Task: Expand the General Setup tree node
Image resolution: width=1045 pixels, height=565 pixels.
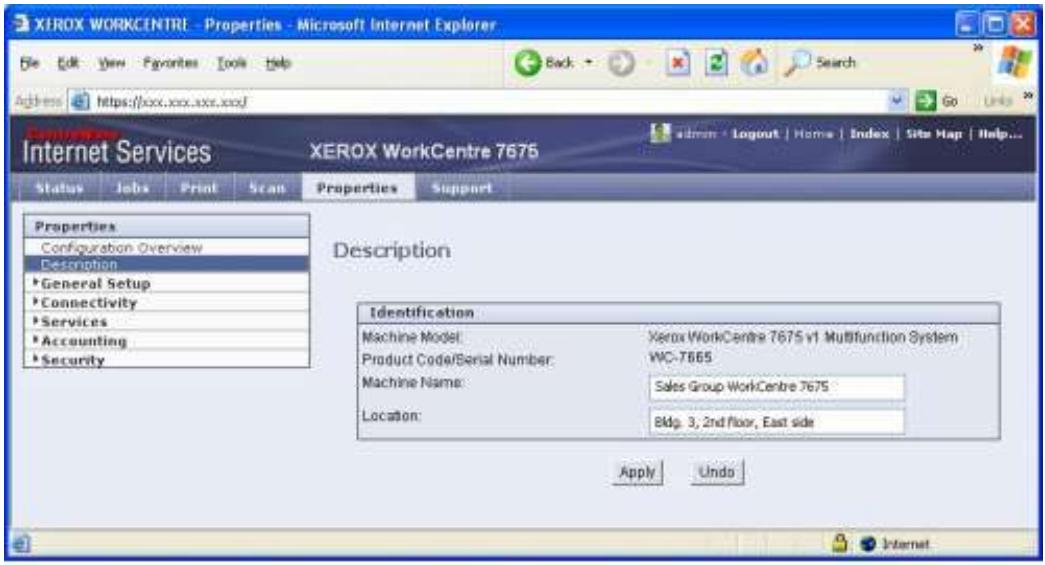Action: point(36,282)
